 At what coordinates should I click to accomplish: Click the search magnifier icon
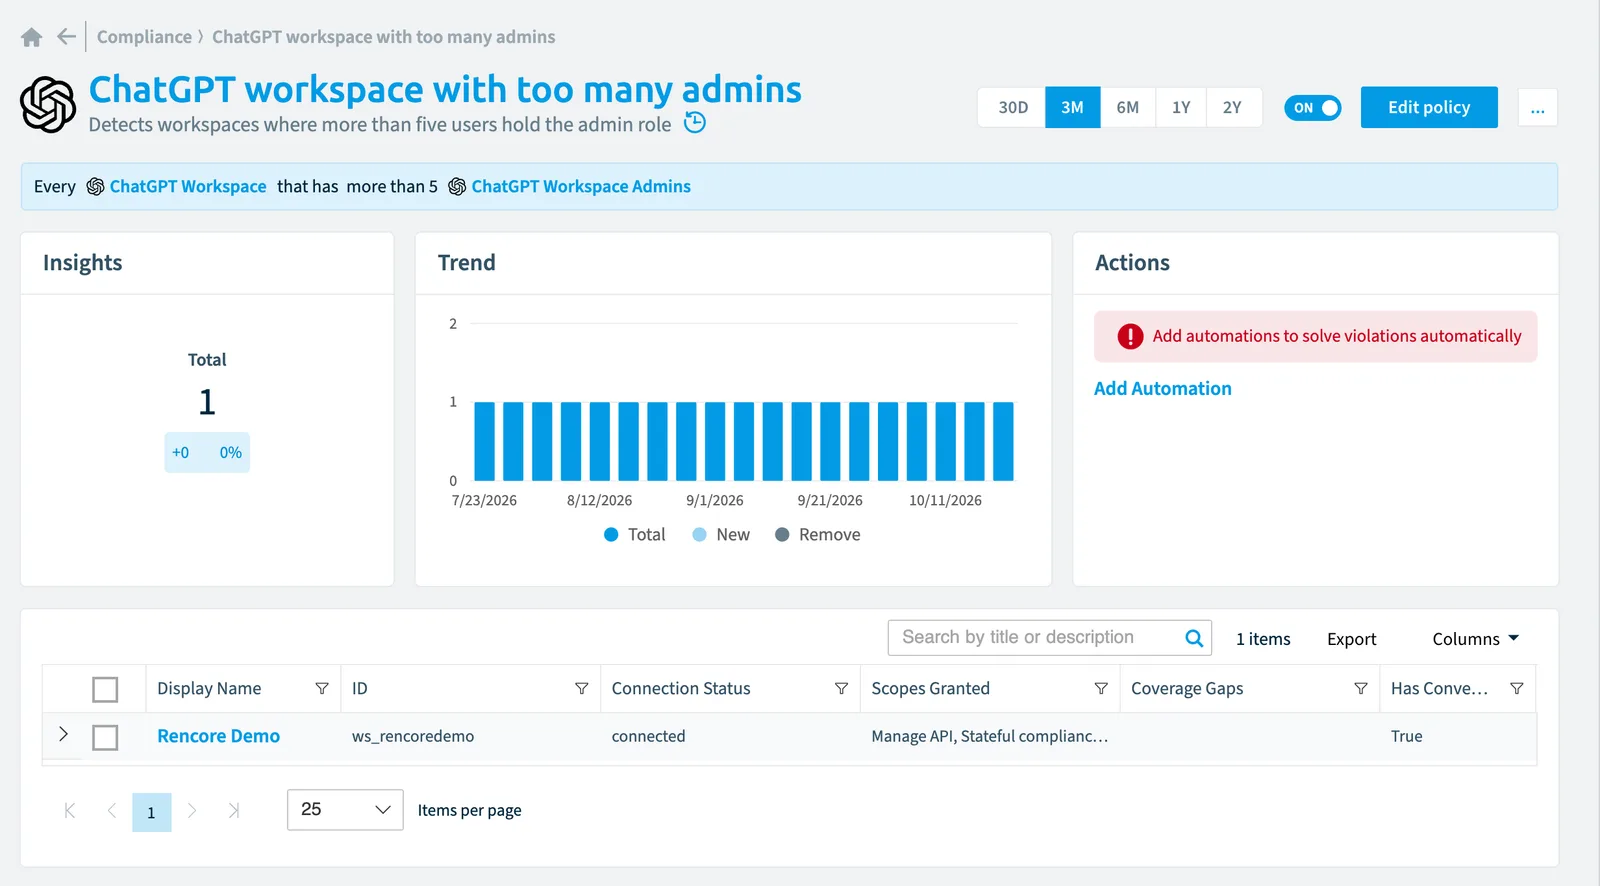pyautogui.click(x=1194, y=638)
